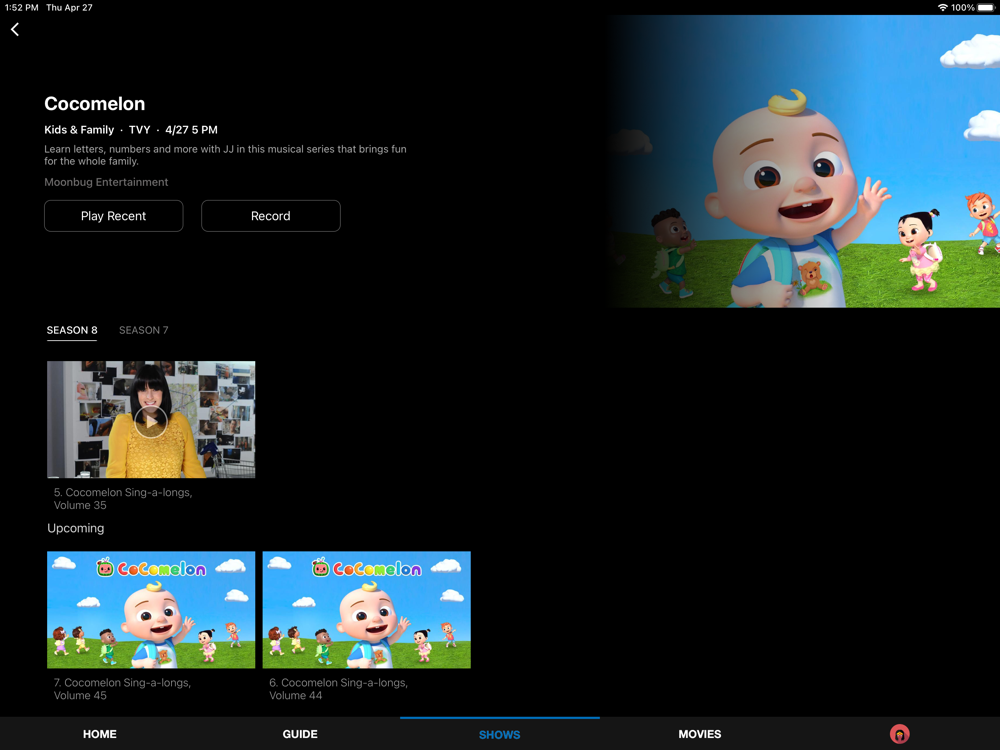Viewport: 1000px width, 750px height.
Task: Tap the 'Kids & Family' genre label
Action: [x=79, y=129]
